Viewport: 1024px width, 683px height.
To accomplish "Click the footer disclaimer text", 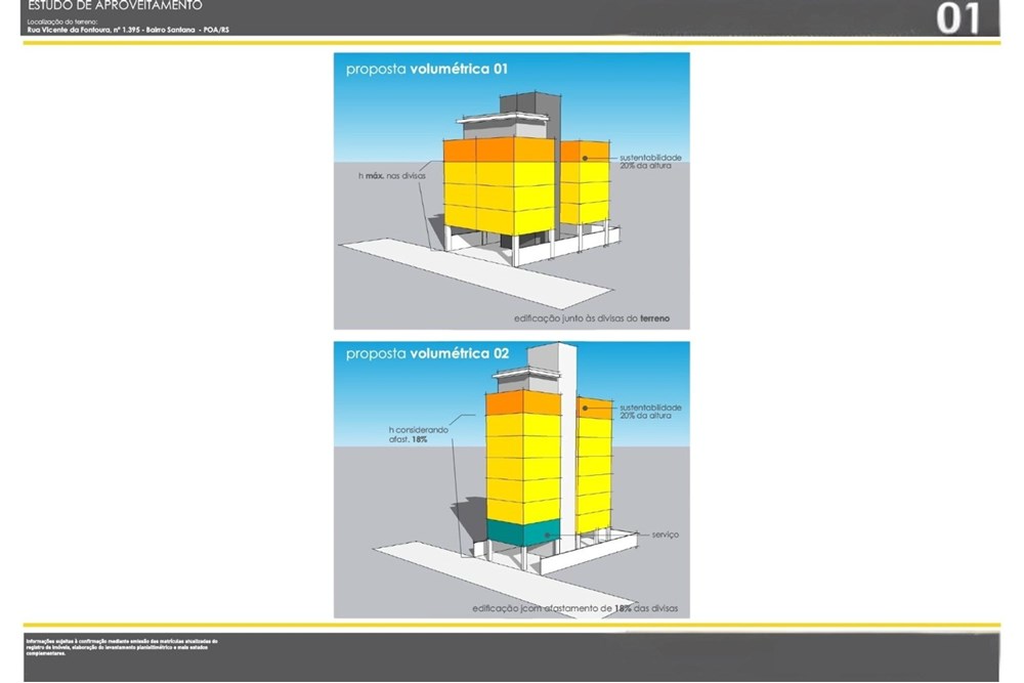I will tap(122, 646).
